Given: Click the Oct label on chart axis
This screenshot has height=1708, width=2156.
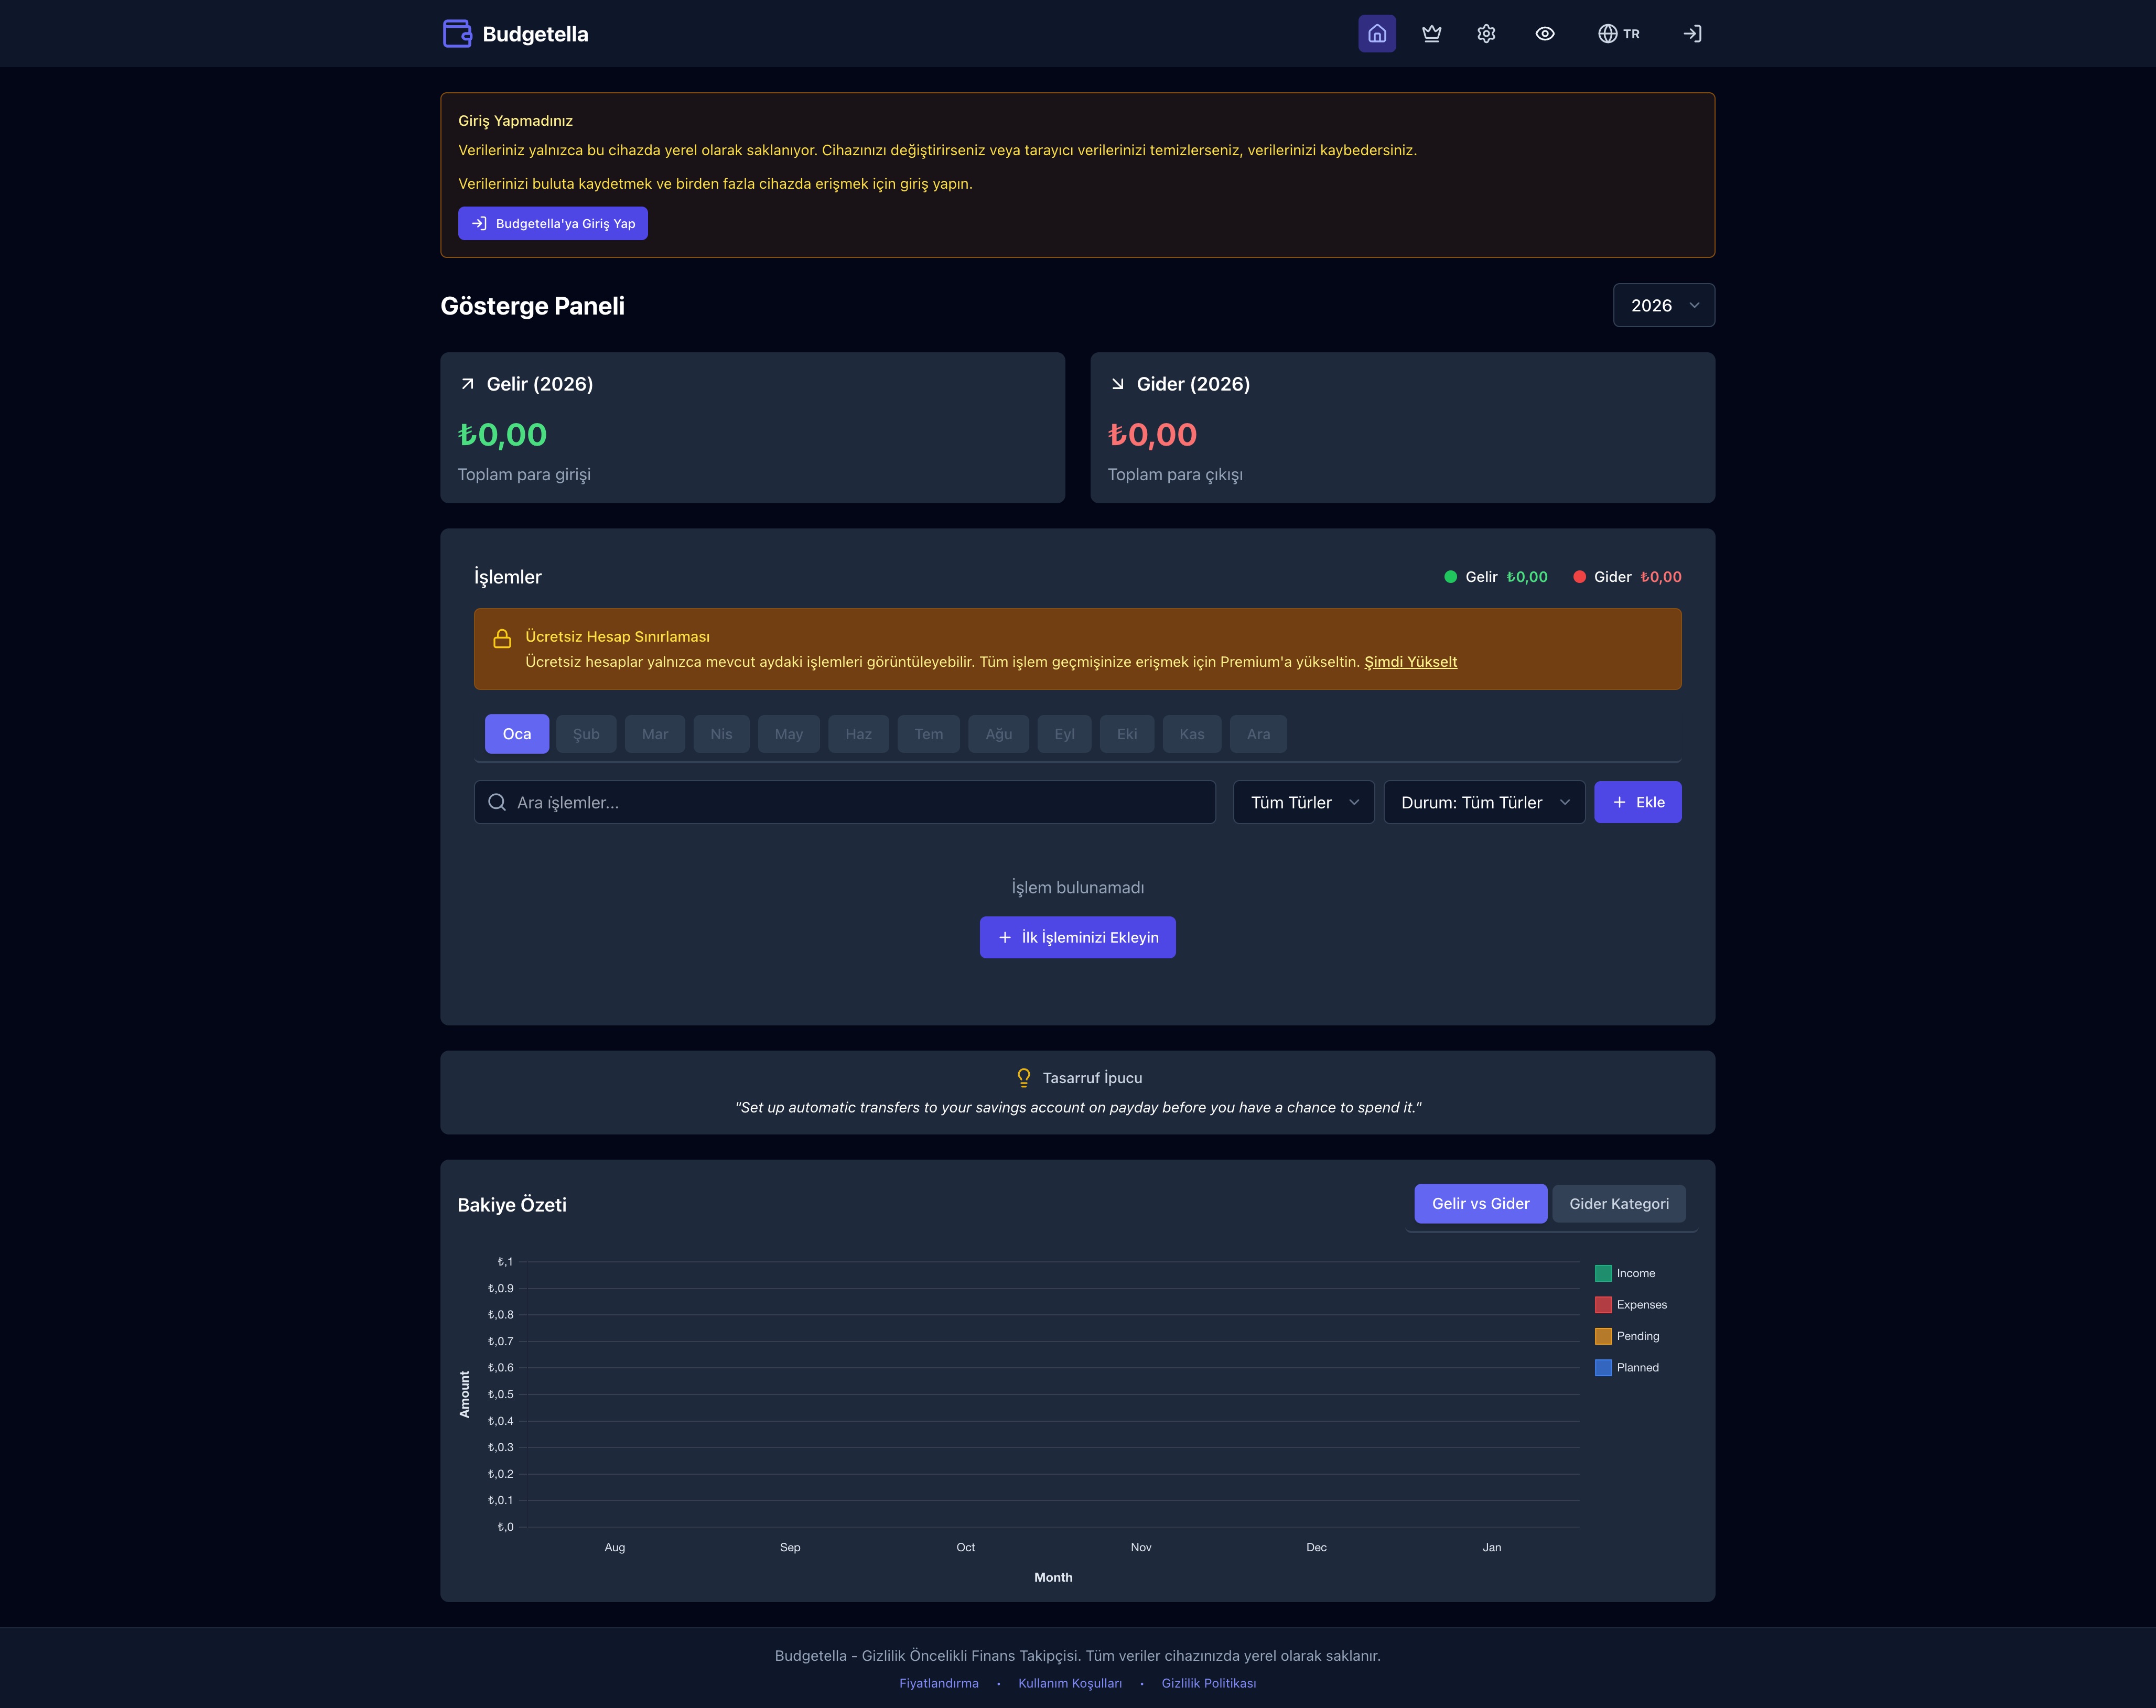Looking at the screenshot, I should 965,1547.
